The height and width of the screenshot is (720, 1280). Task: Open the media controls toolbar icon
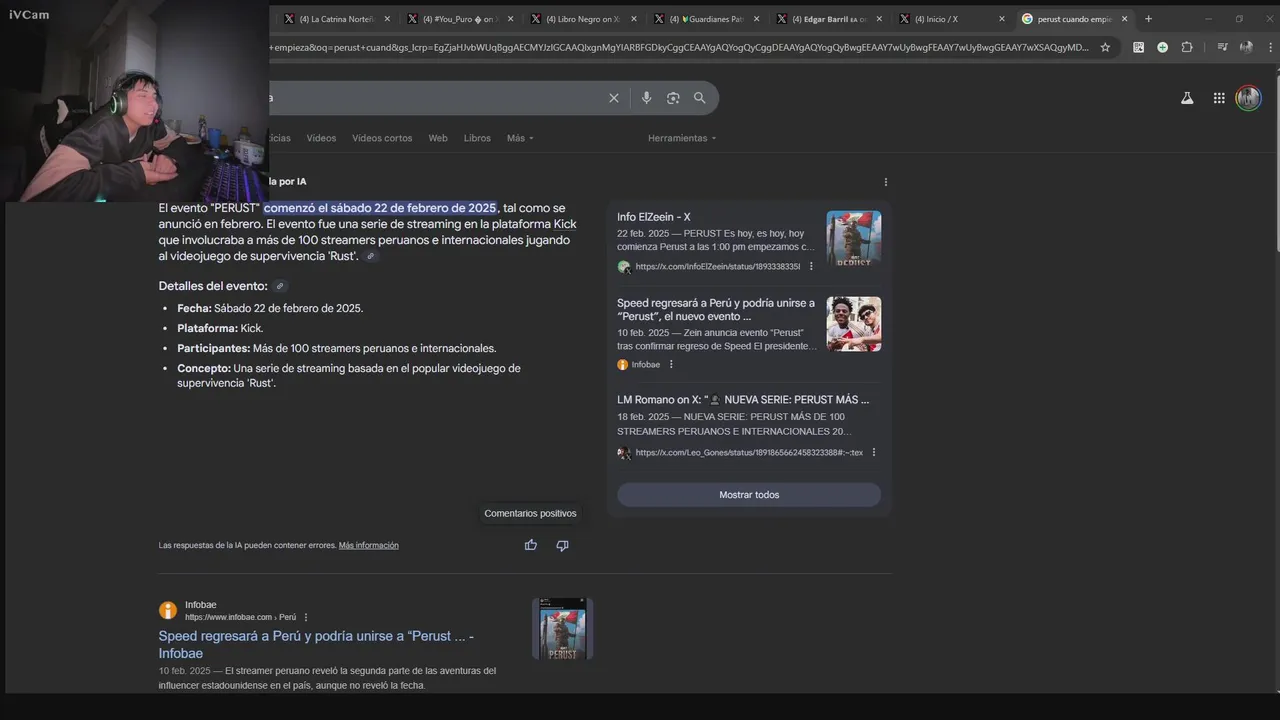tap(1222, 47)
